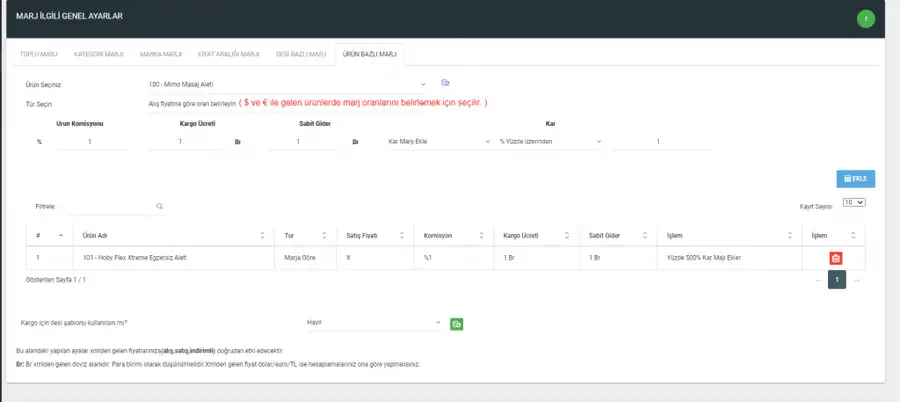Open the Ürün Seçiniz product dropdown

pyautogui.click(x=287, y=84)
